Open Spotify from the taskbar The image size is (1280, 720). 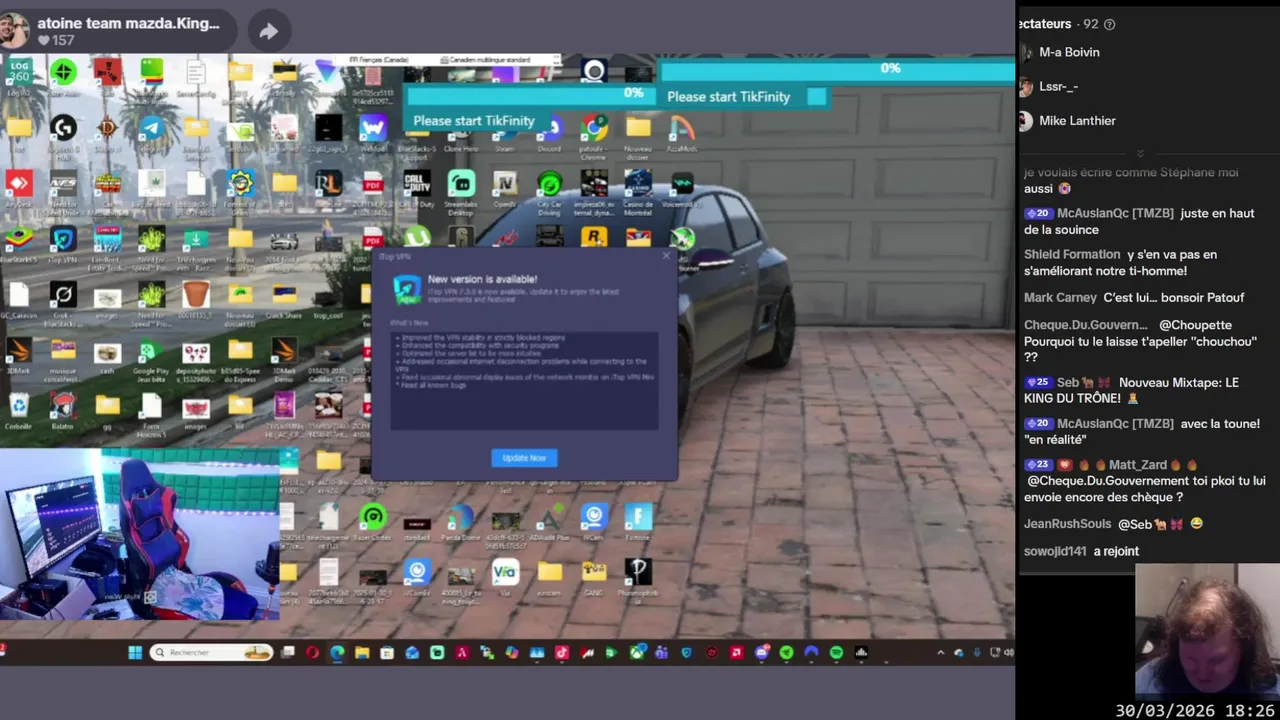(x=836, y=653)
